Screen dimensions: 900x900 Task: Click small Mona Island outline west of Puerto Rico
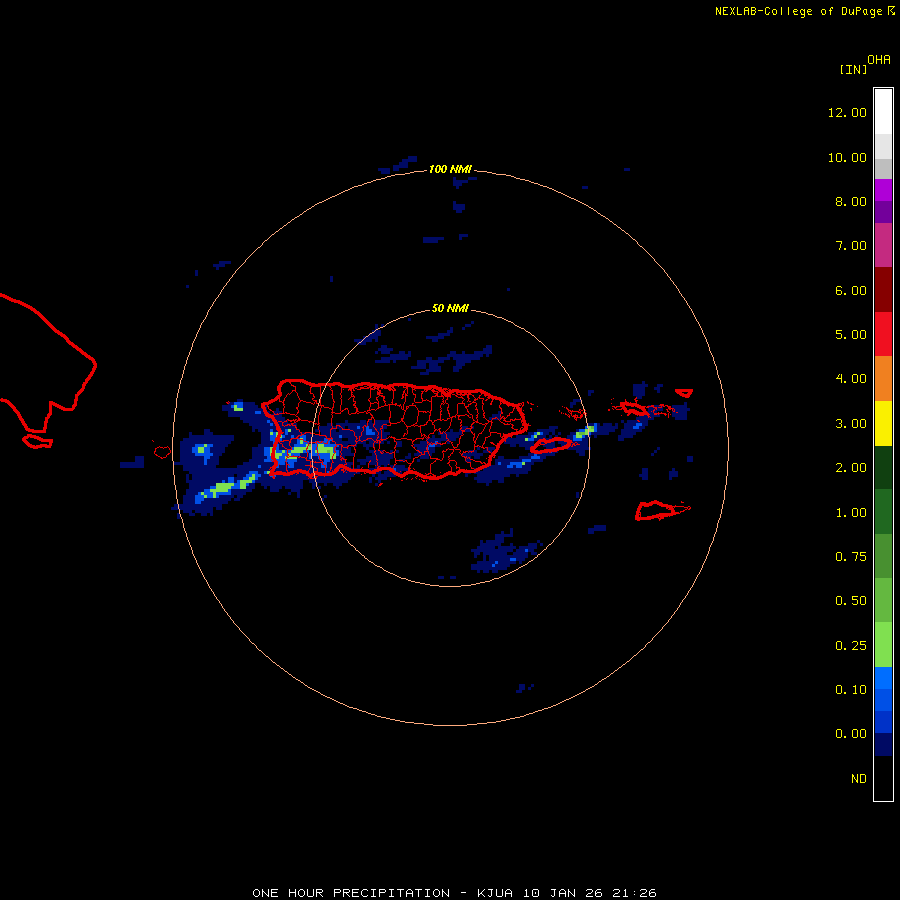click(162, 452)
